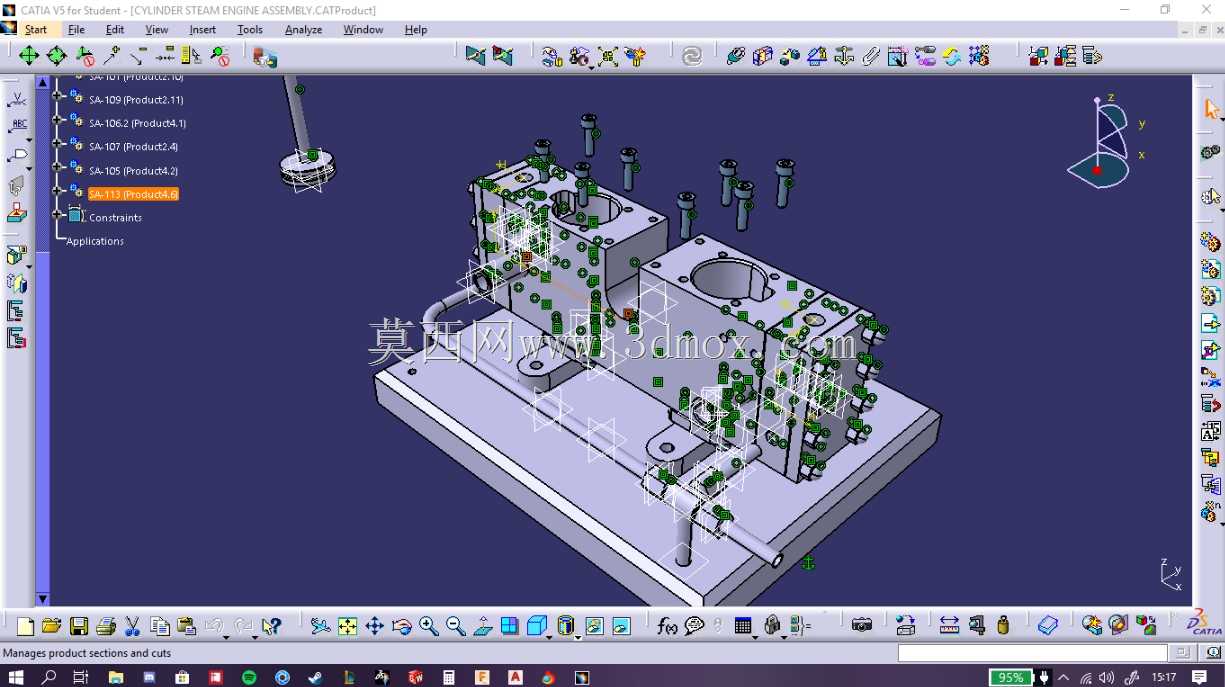Select the Applications tree item
Viewport: 1225px width, 687px height.
tap(95, 241)
